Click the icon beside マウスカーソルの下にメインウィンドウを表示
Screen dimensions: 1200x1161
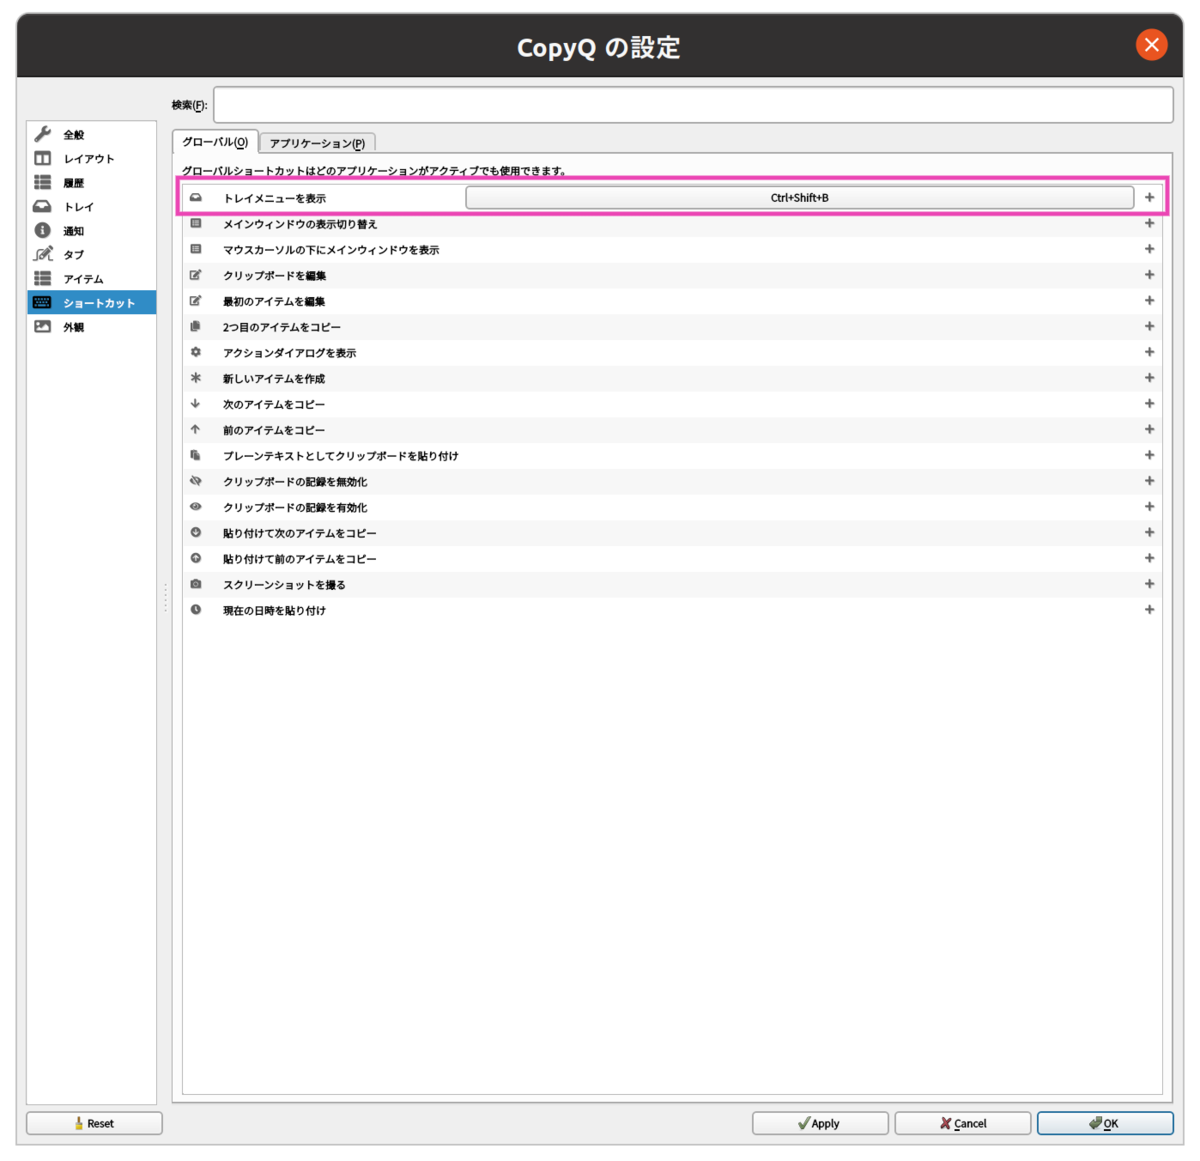(196, 249)
